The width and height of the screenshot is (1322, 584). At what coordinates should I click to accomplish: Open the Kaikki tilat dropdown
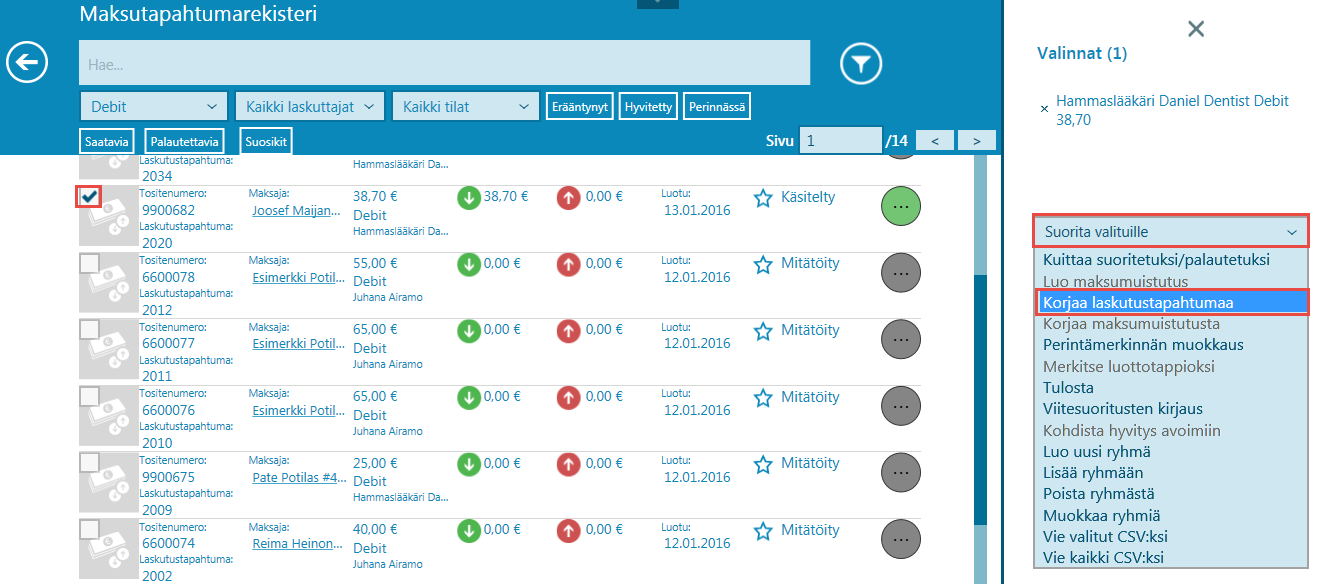(x=466, y=107)
